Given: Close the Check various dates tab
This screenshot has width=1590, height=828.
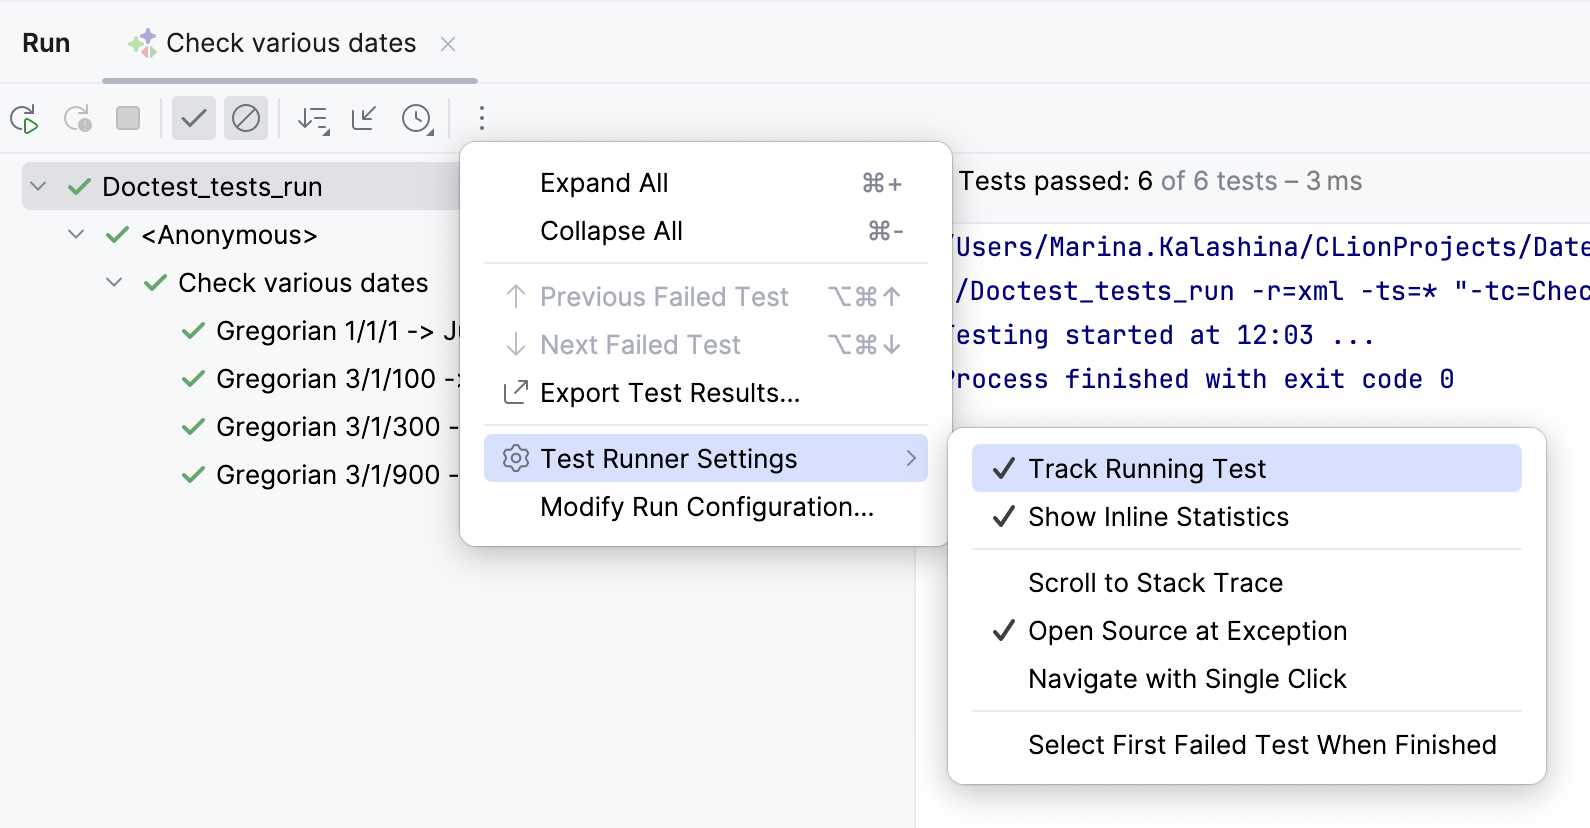Looking at the screenshot, I should pyautogui.click(x=448, y=43).
